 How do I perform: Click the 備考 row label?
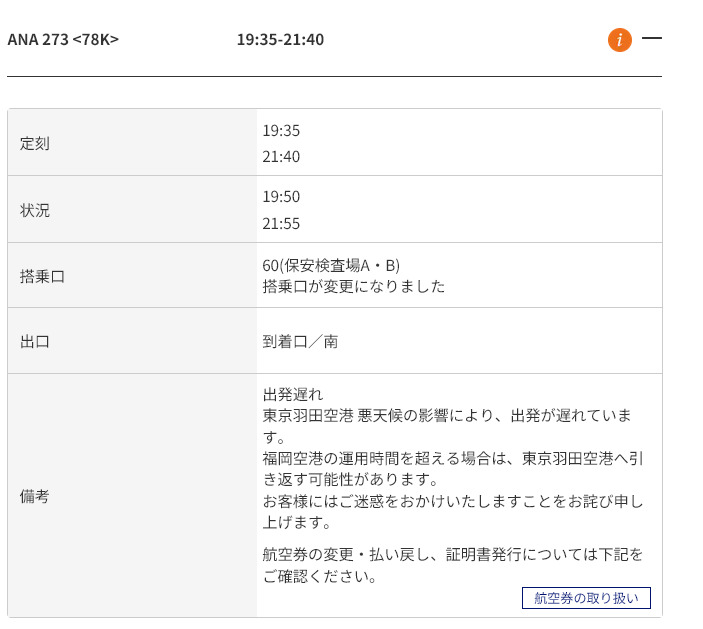(35, 496)
